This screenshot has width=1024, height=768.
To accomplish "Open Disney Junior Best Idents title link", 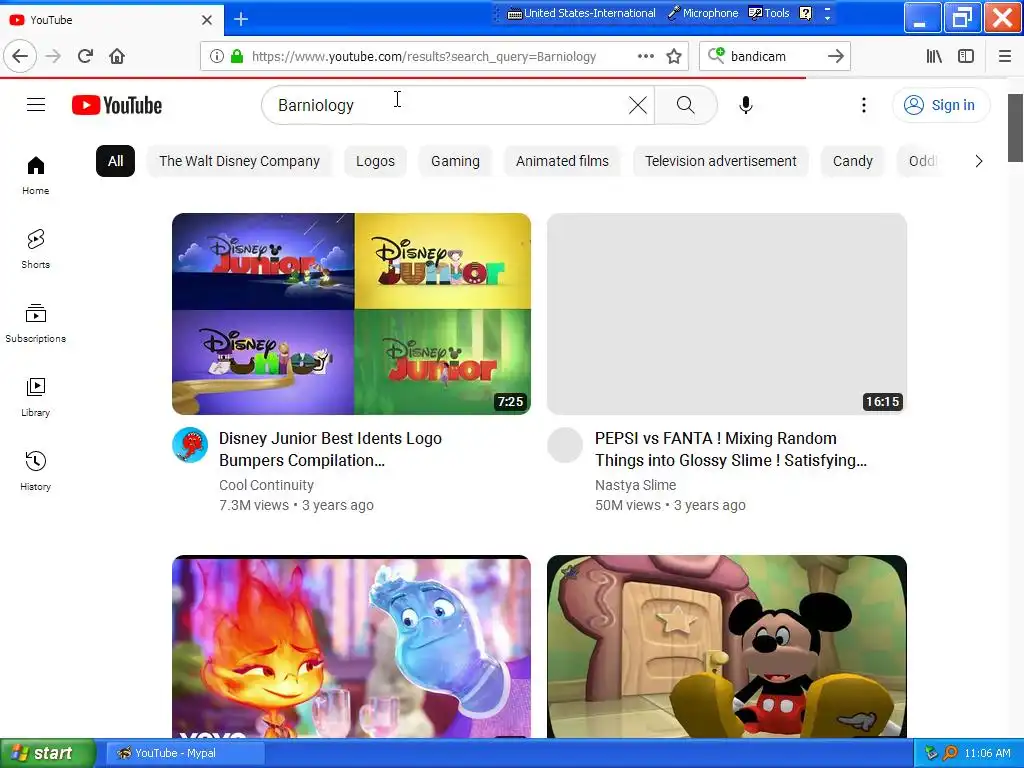I will [x=330, y=449].
